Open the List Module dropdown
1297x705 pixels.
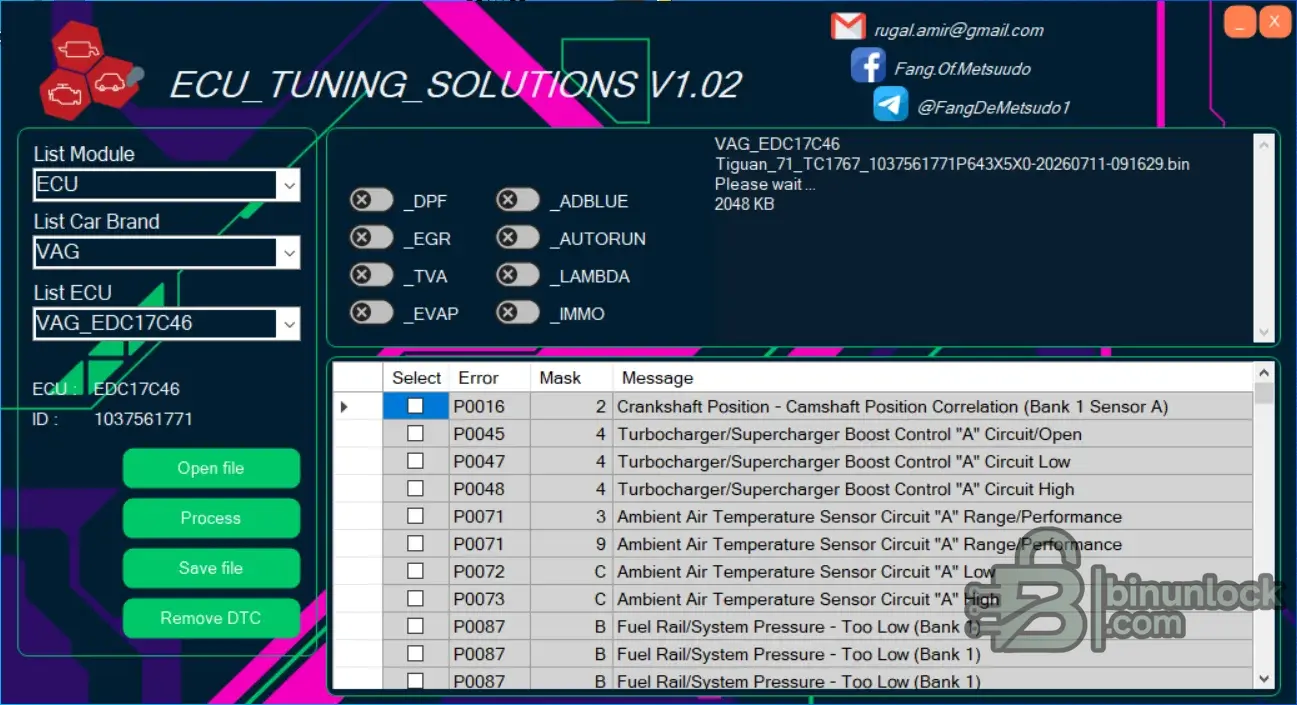[288, 185]
